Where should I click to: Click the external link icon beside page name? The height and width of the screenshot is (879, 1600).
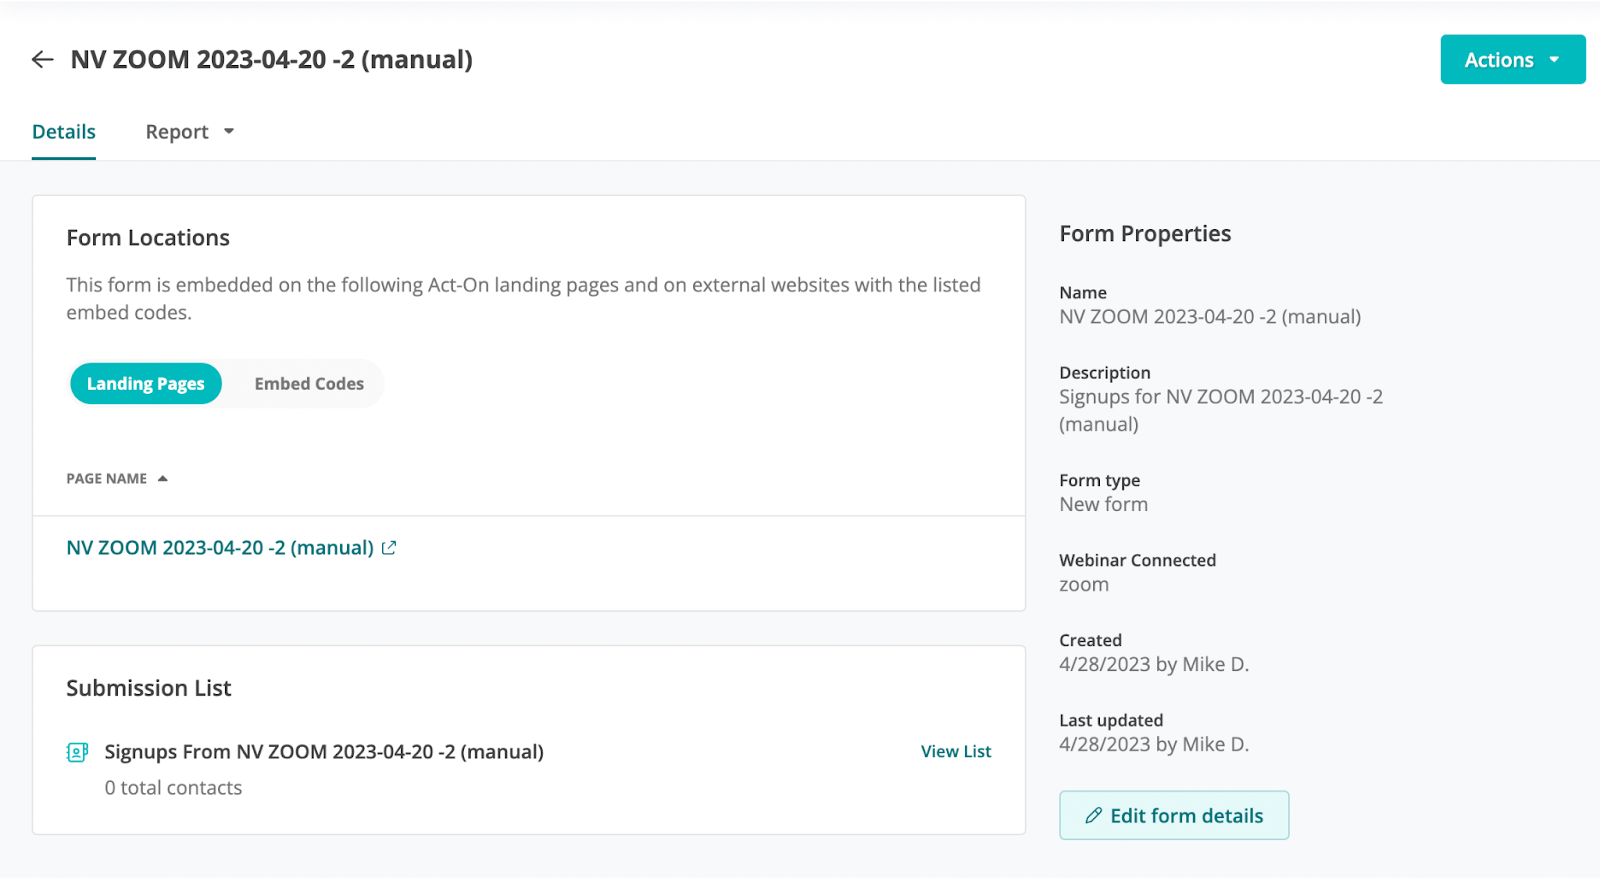(389, 548)
